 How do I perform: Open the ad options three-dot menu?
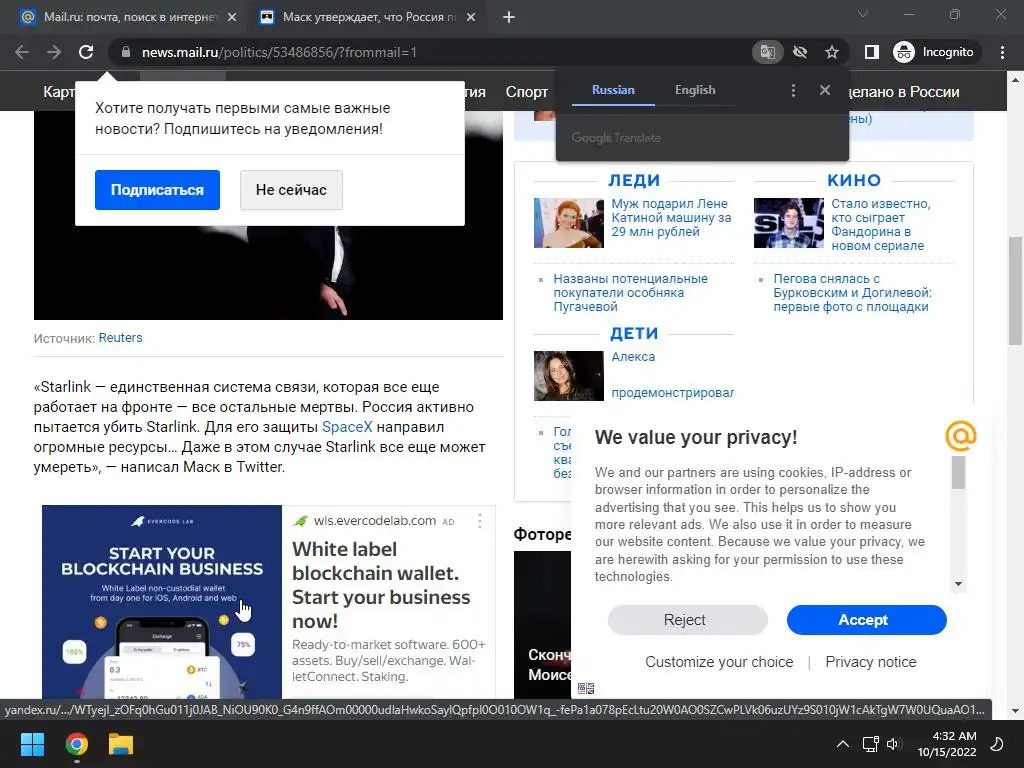[480, 520]
